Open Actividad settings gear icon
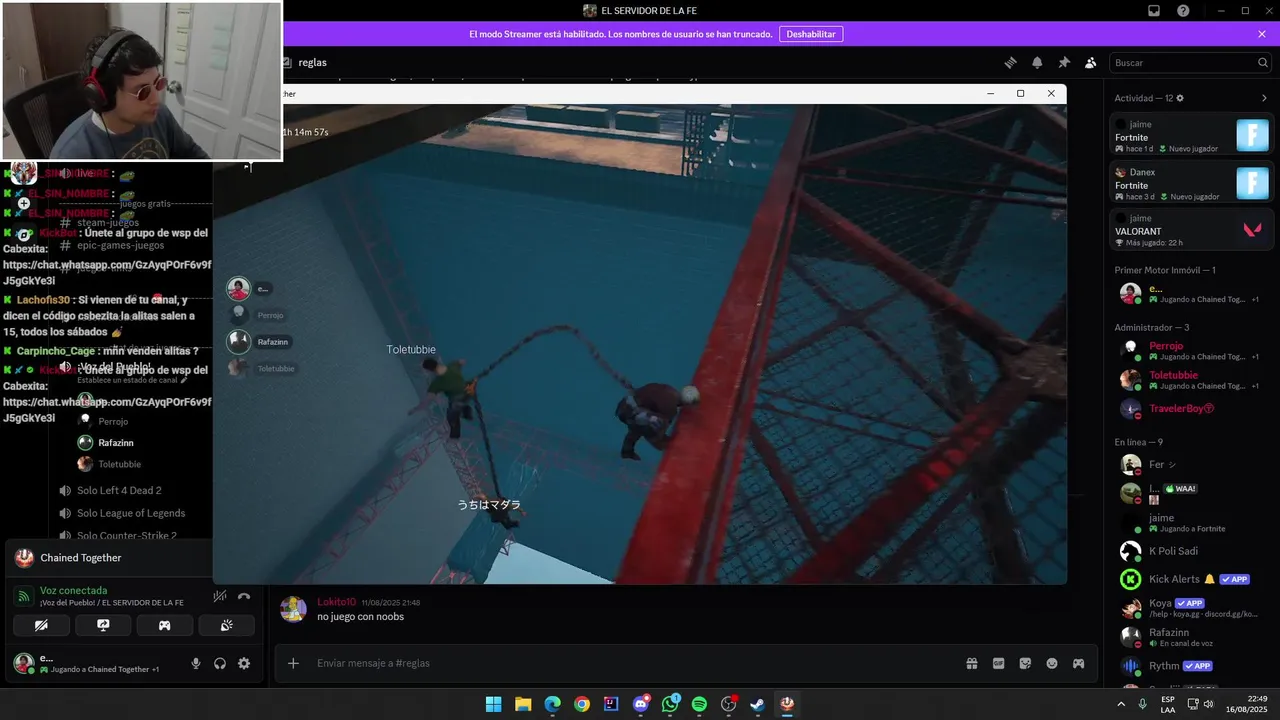The image size is (1280, 720). point(1180,98)
